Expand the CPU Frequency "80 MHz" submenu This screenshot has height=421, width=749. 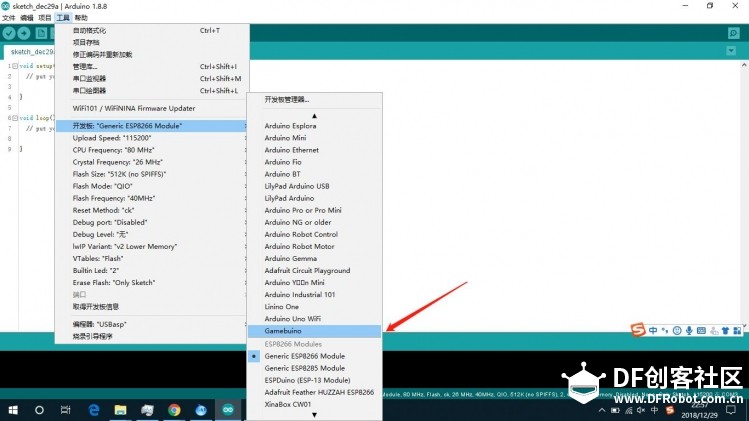coord(151,150)
